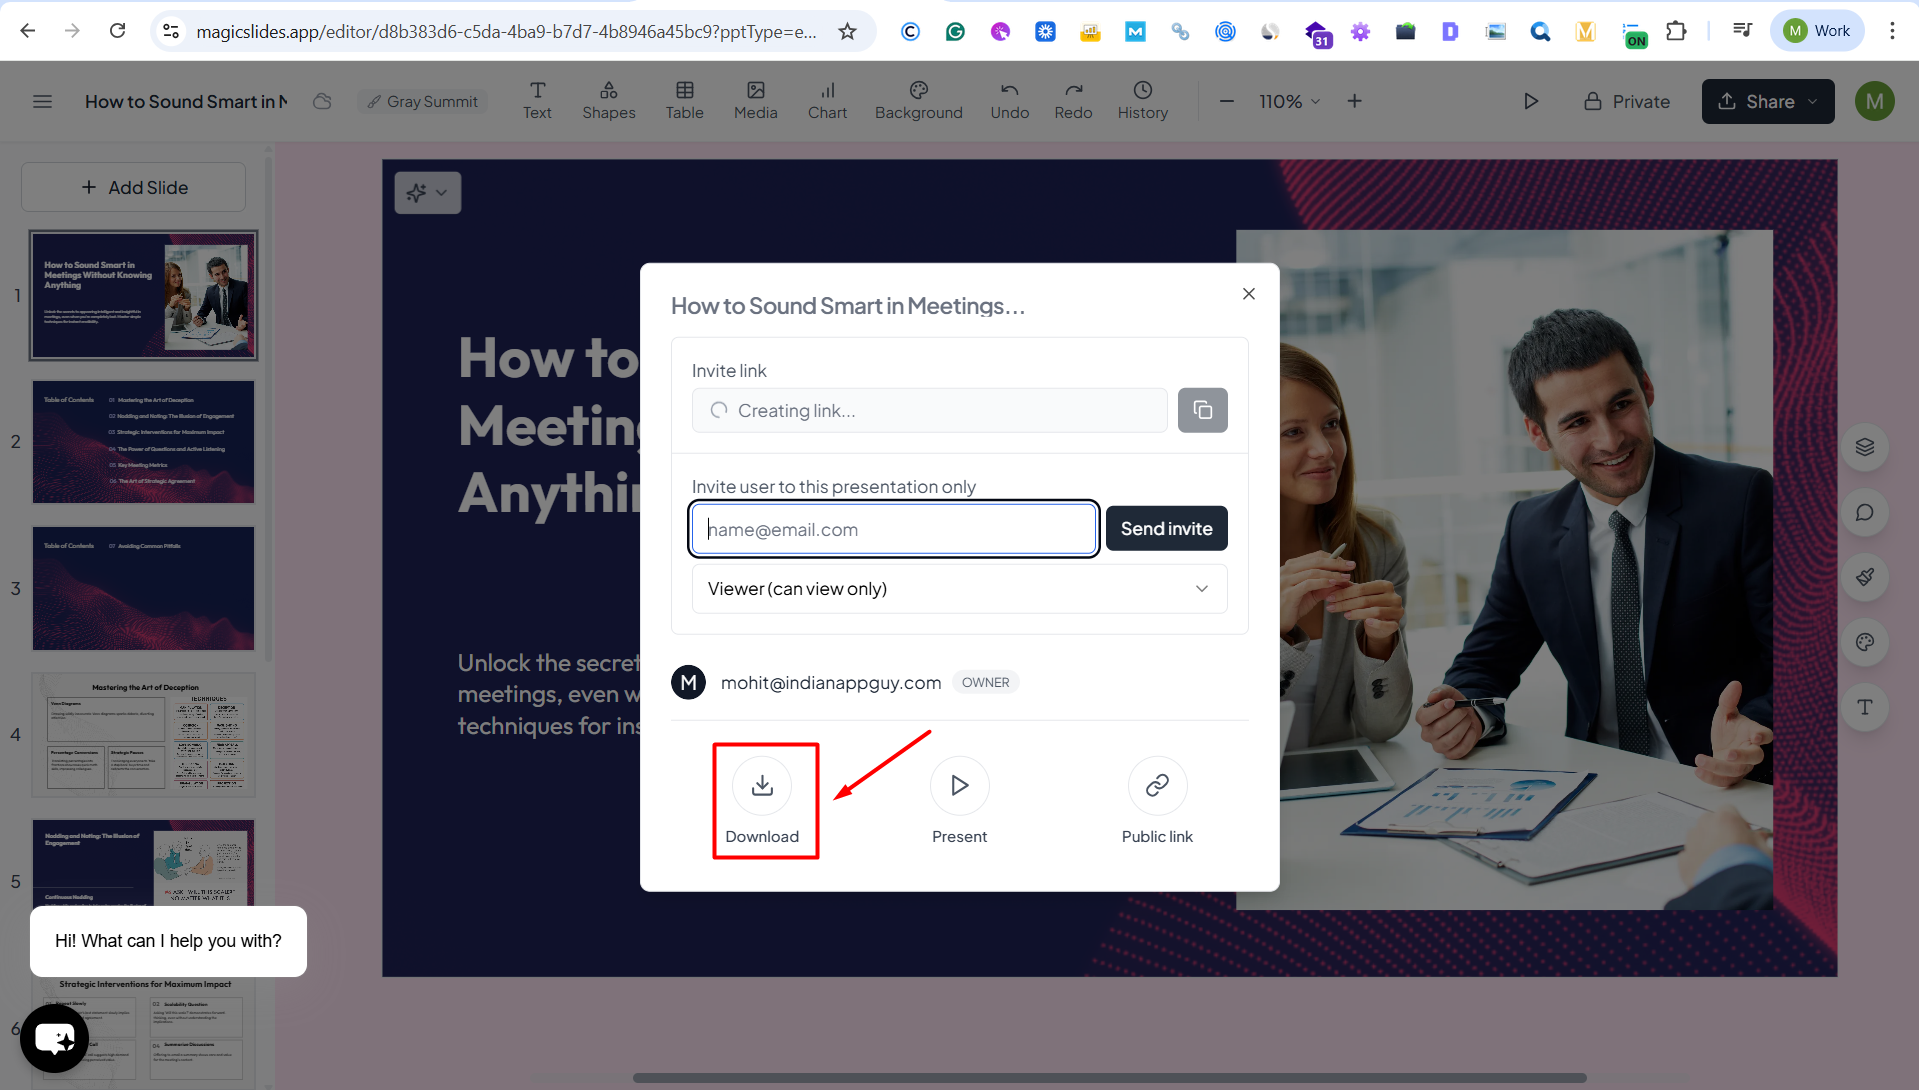Viewport: 1919px width, 1090px height.
Task: Open the chat support widget
Action: coord(54,1039)
